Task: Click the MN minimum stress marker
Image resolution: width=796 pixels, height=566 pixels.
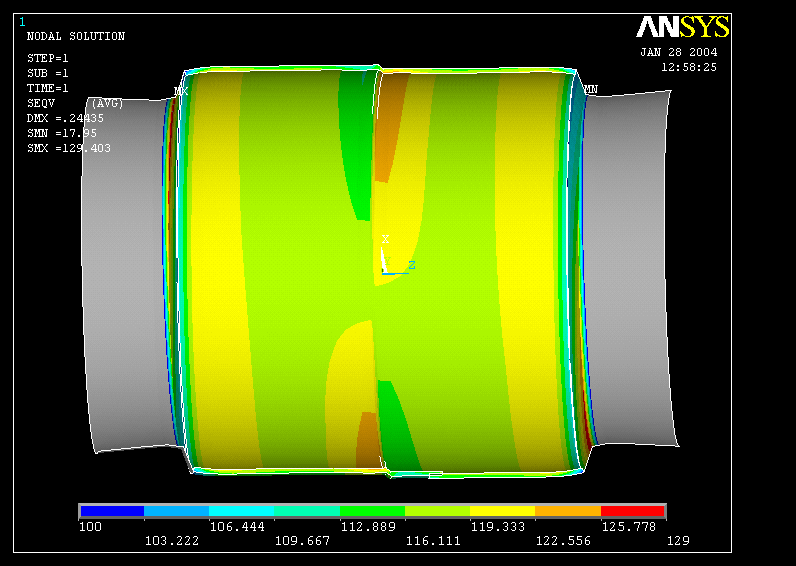Action: 590,90
